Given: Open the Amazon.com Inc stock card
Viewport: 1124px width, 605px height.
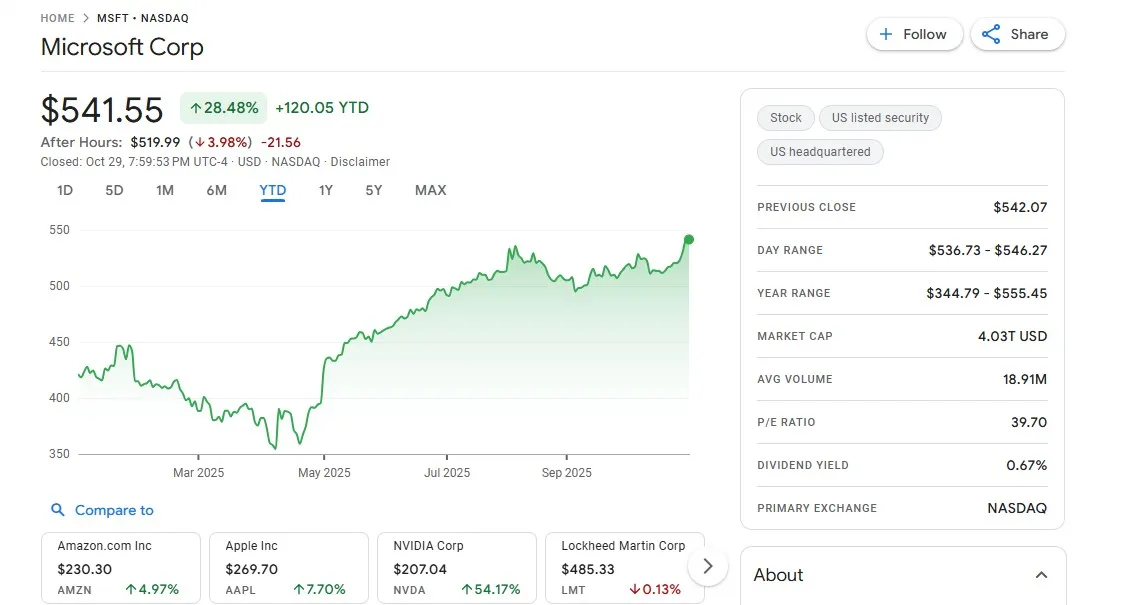Looking at the screenshot, I should click(x=120, y=566).
